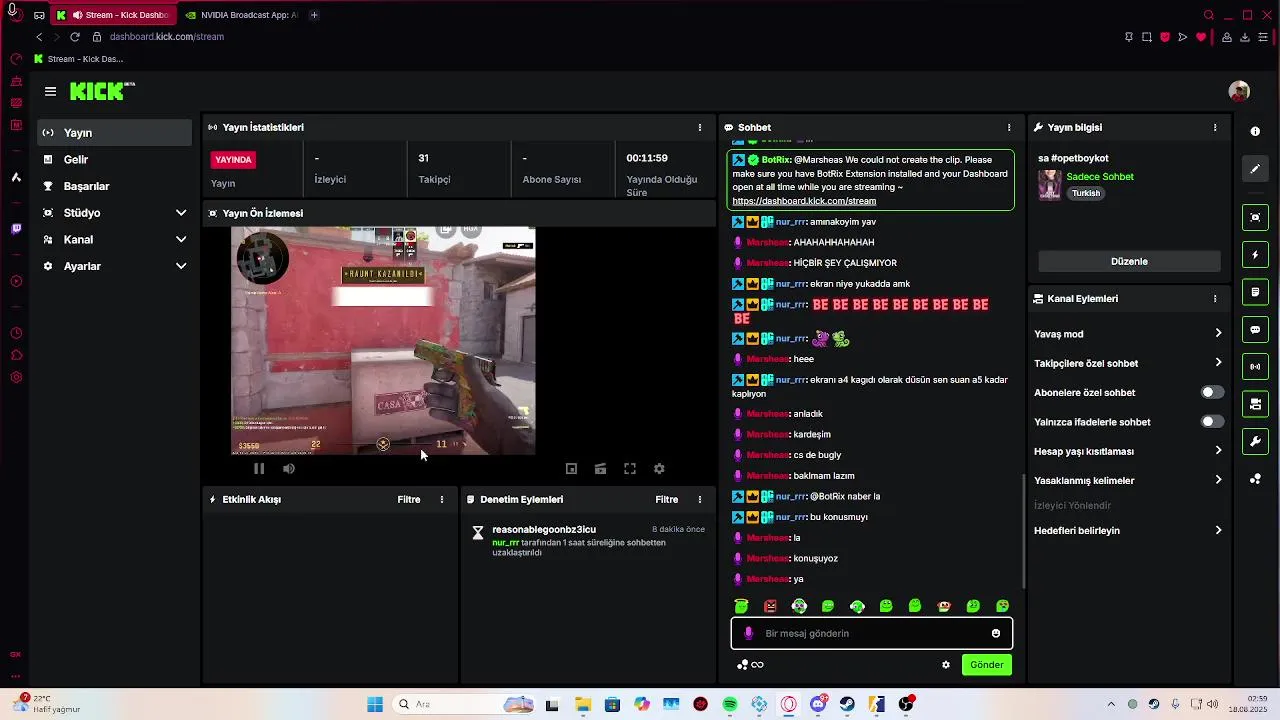Expand the Stüdyo sidebar section

pyautogui.click(x=115, y=213)
